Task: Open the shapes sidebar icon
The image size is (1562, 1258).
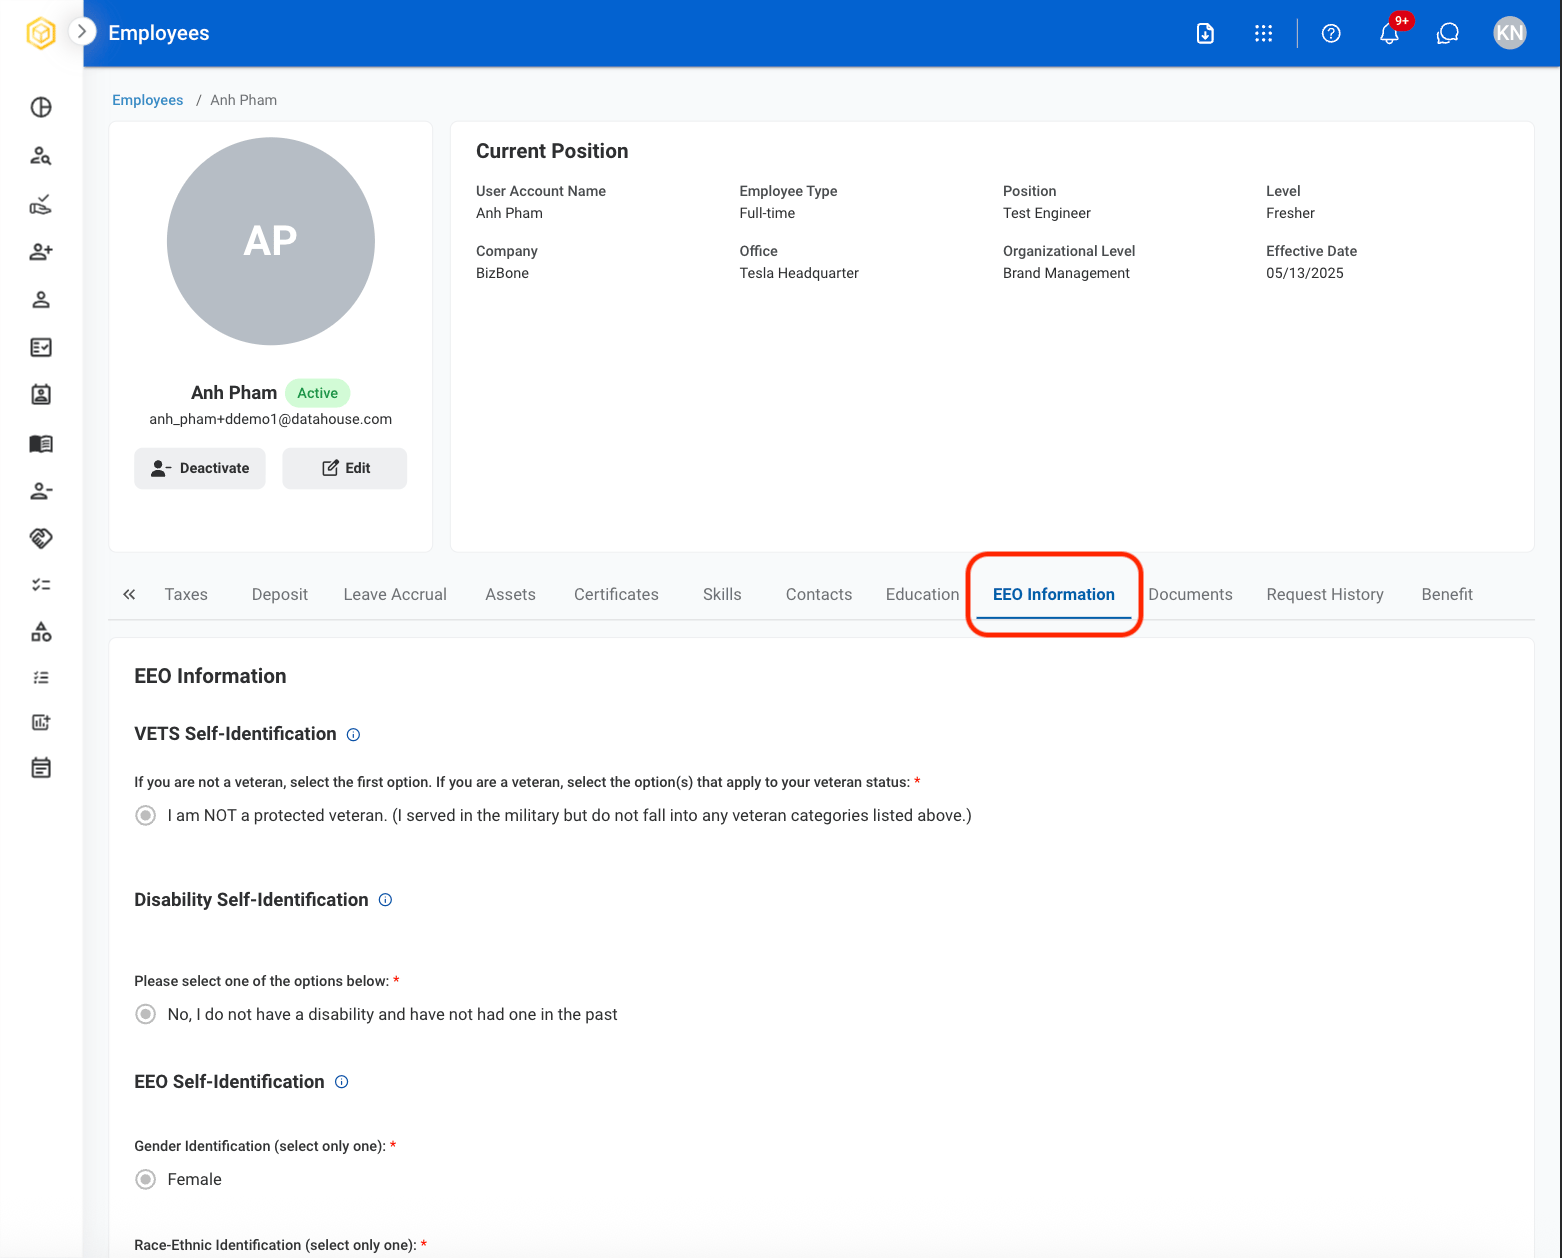Action: pos(41,632)
